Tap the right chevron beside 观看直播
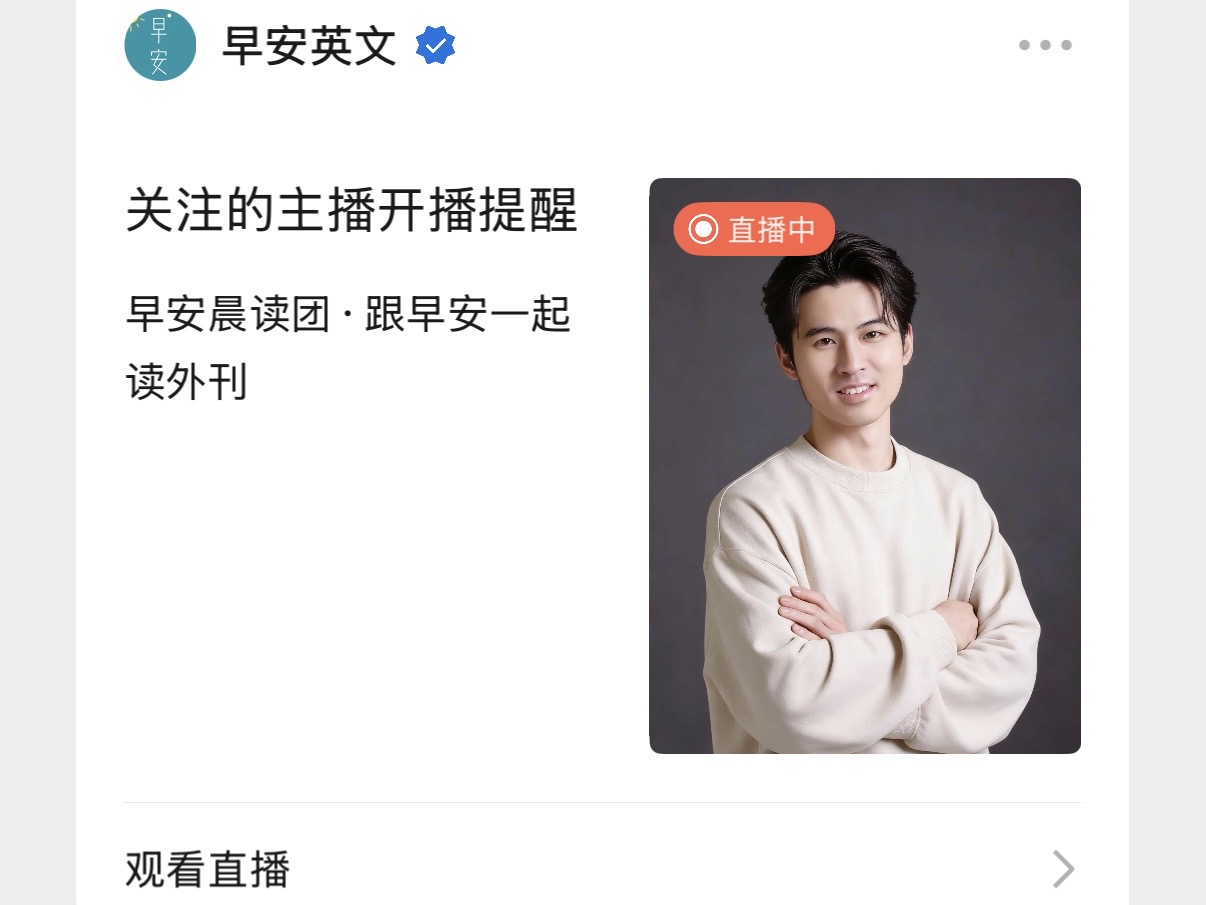1206x905 pixels. pyautogui.click(x=1063, y=869)
